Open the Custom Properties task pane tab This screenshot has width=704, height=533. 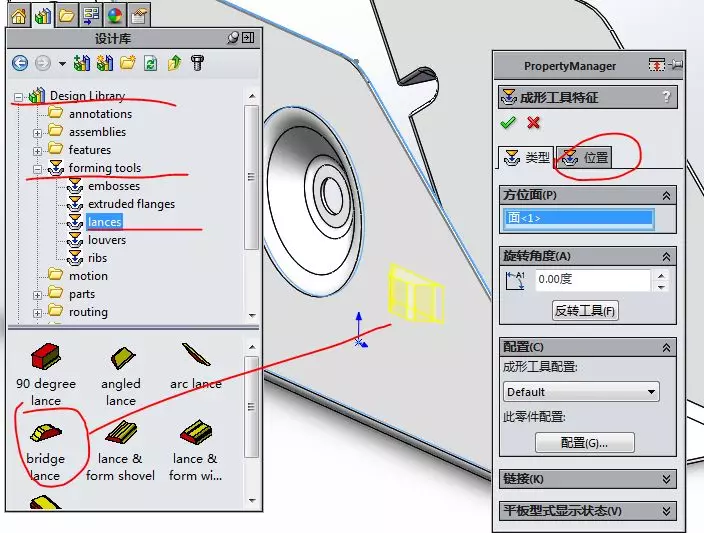click(139, 16)
